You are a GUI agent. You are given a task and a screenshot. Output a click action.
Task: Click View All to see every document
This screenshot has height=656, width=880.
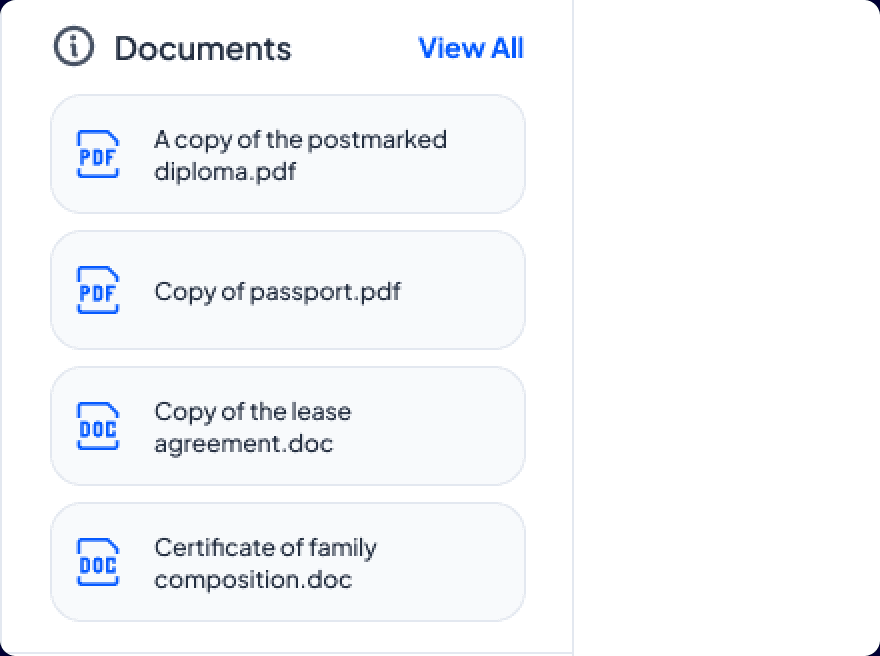(x=472, y=47)
